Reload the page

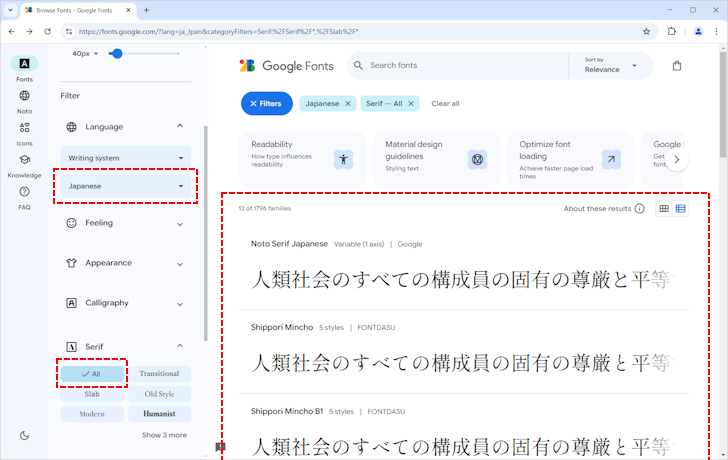[47, 32]
